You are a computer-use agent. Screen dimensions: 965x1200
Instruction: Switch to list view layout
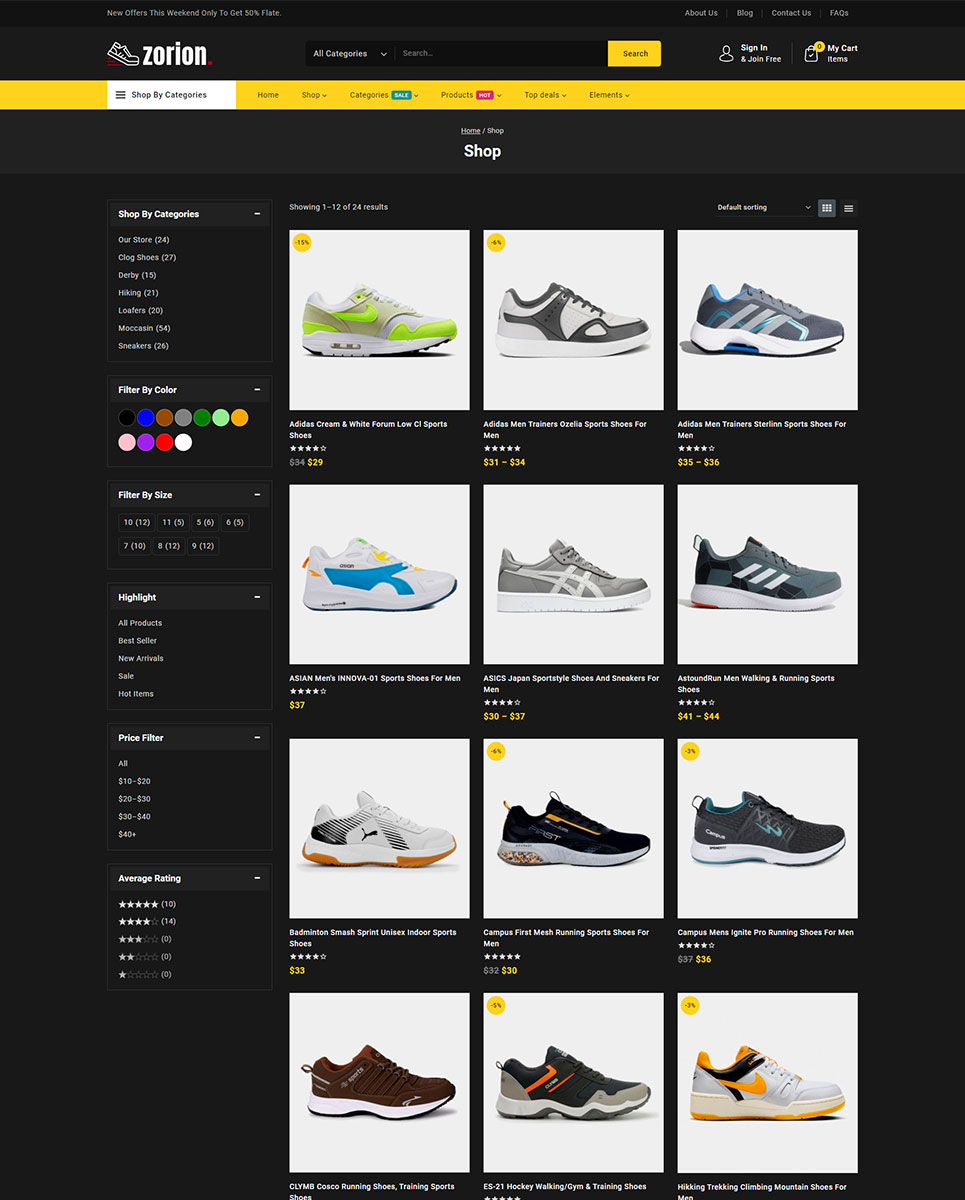coord(849,208)
